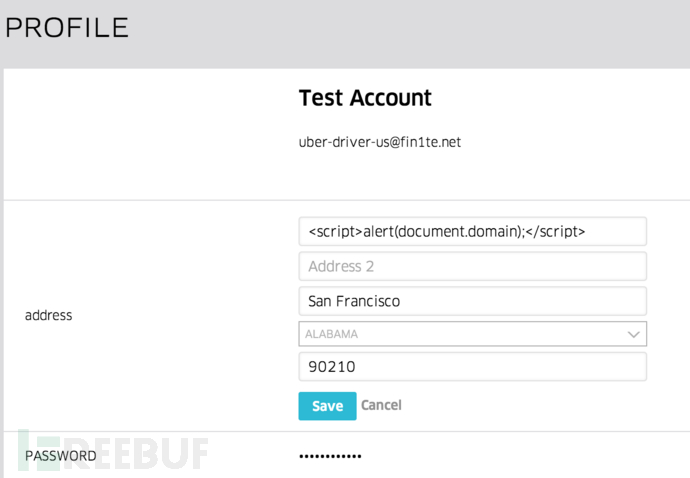
Task: Click the Cancel link
Action: point(381,405)
